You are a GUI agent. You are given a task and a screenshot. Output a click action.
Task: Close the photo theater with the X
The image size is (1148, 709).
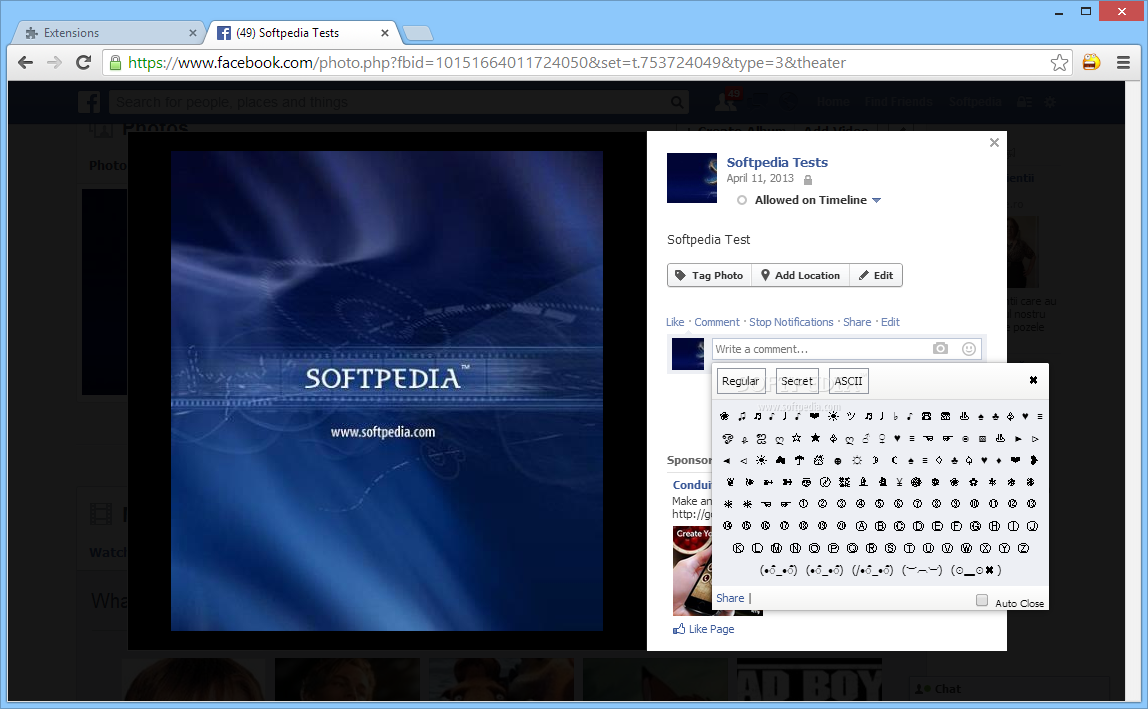coord(994,142)
